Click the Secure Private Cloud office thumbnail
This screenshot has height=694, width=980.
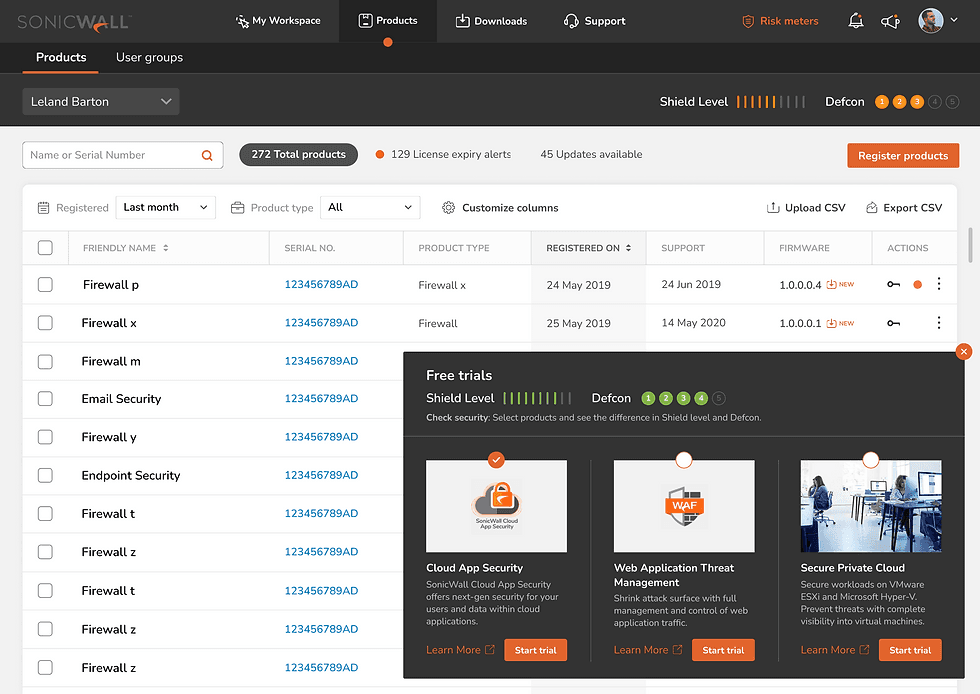pyautogui.click(x=871, y=506)
